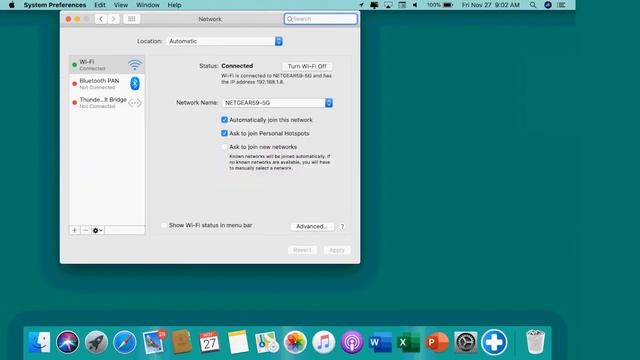
Task: Launch Microsoft Word from Dock
Action: 380,342
